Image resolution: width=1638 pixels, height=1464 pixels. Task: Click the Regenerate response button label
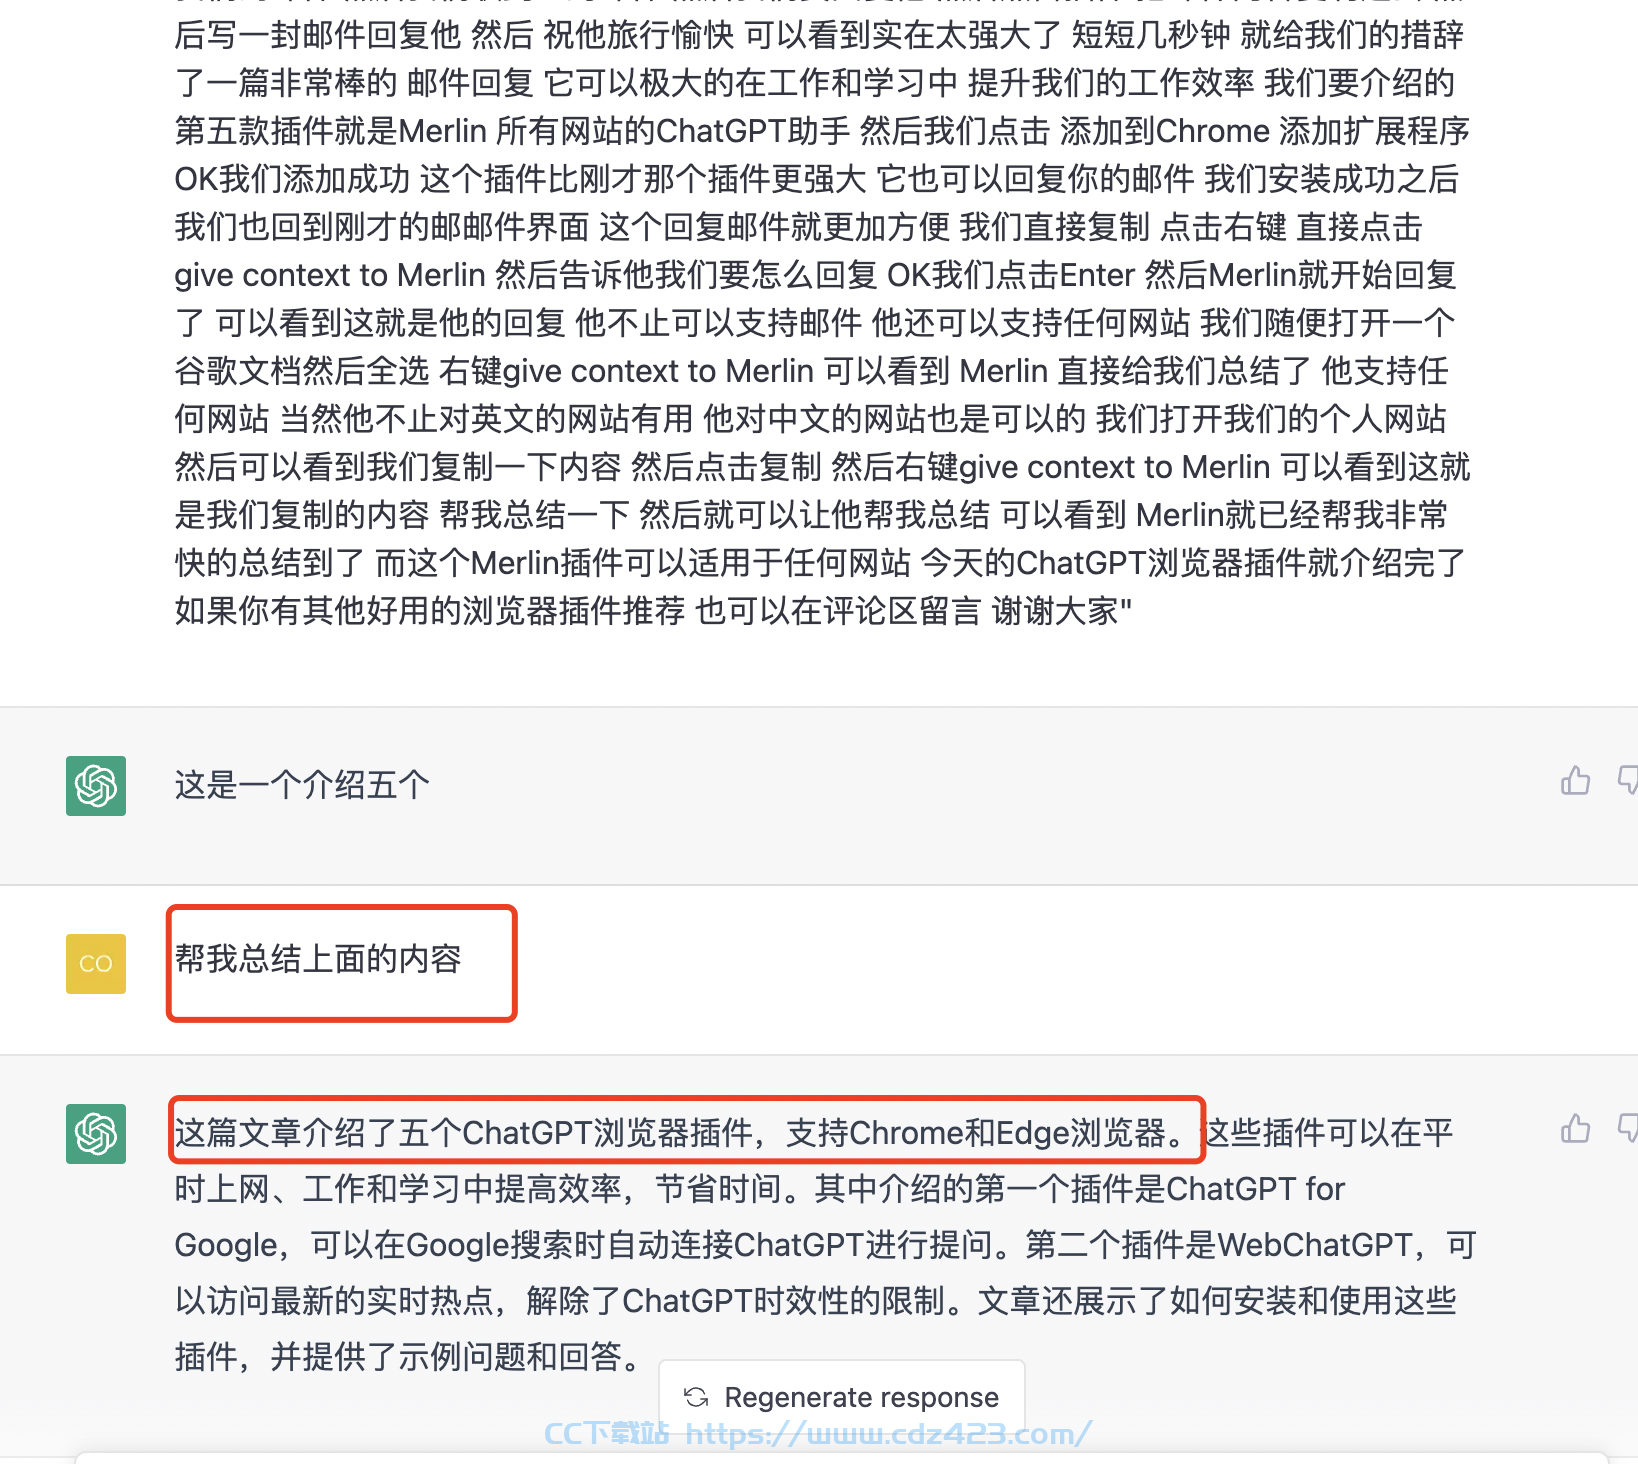pyautogui.click(x=861, y=1397)
